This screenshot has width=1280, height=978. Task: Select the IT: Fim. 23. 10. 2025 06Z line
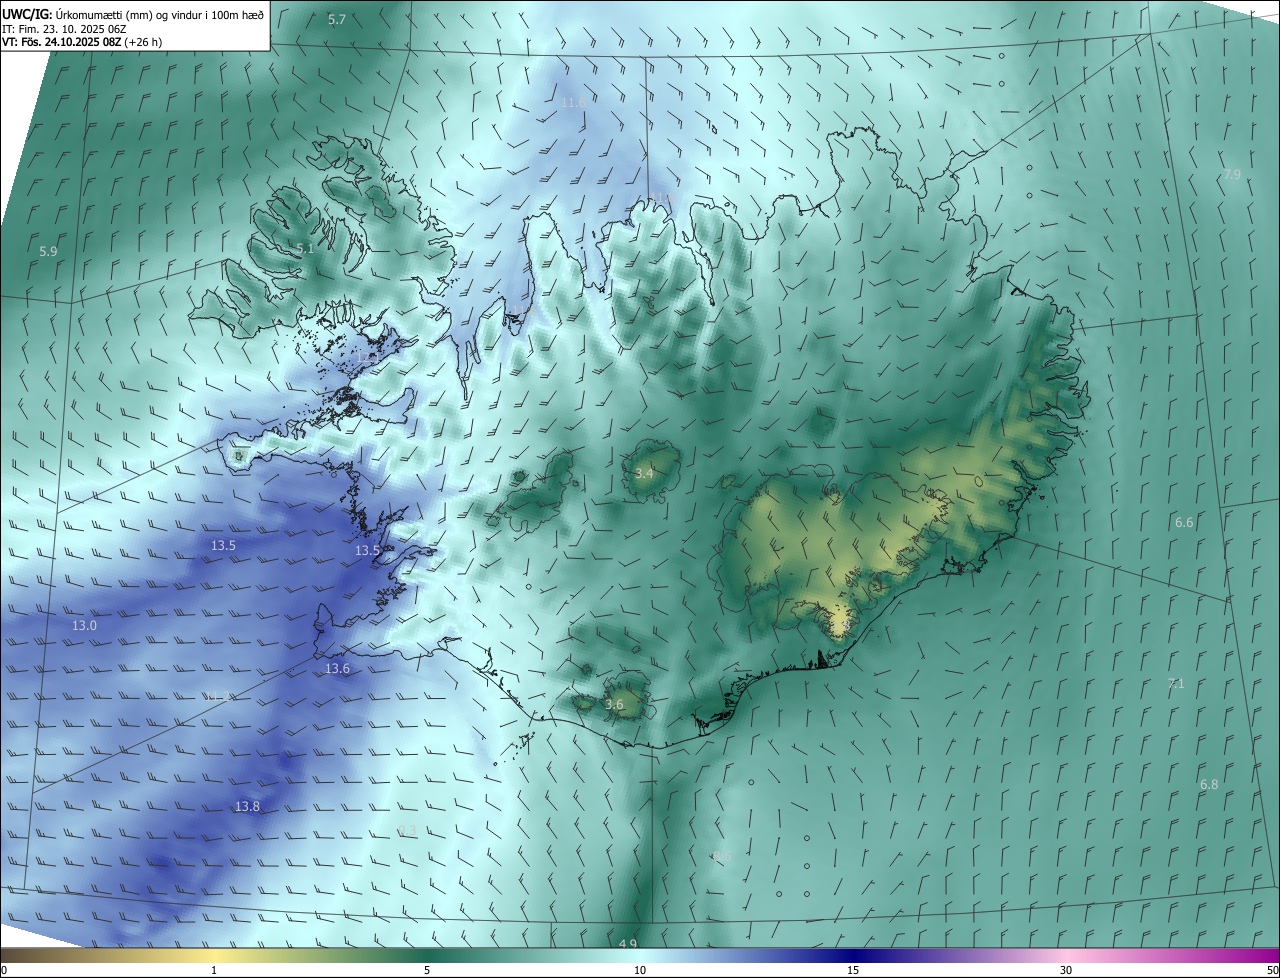[x=62, y=29]
